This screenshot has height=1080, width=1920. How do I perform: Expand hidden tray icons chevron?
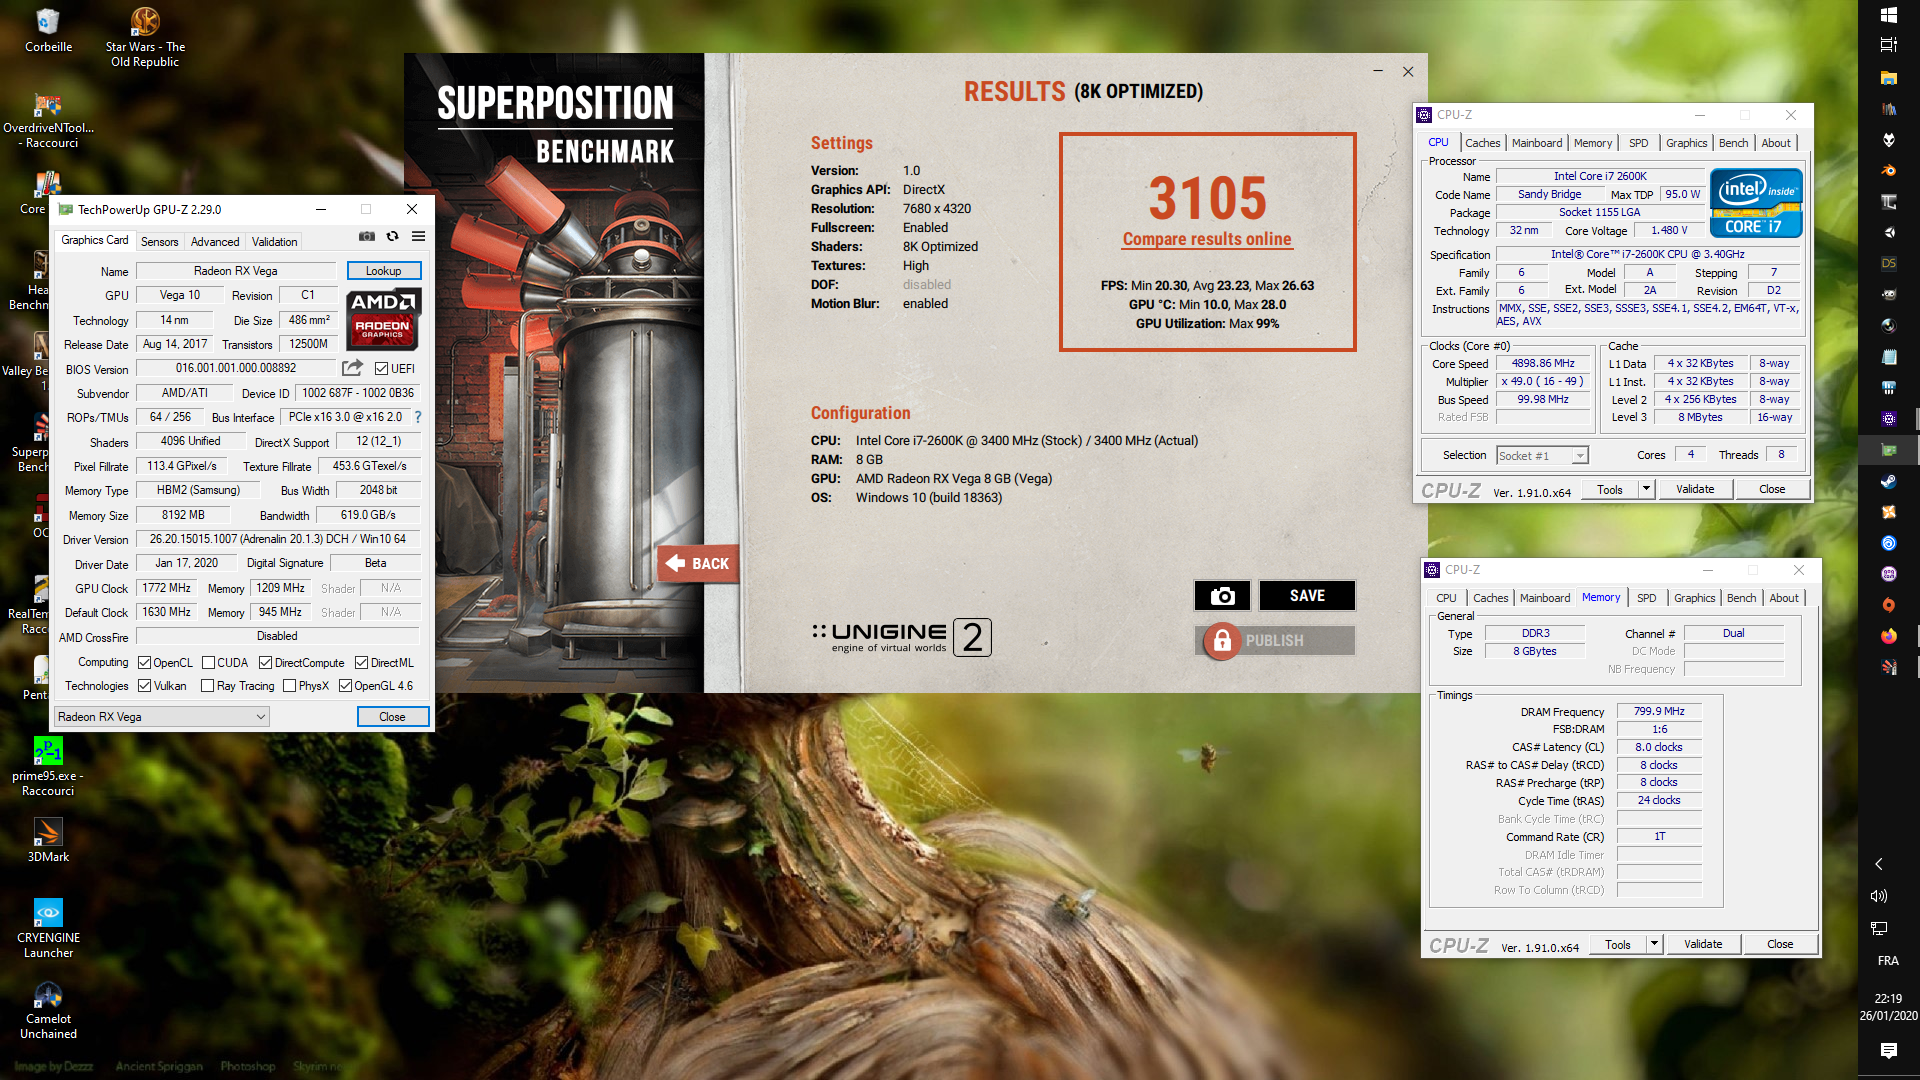coord(1879,863)
